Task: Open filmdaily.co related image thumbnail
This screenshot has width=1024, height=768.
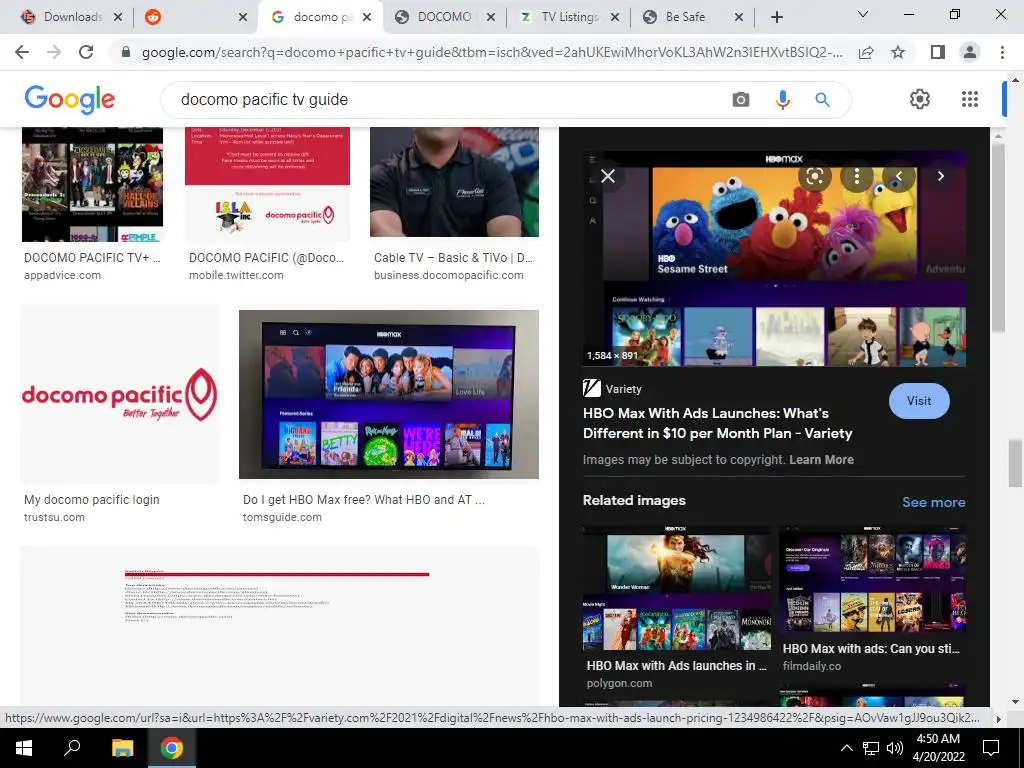Action: pos(872,580)
